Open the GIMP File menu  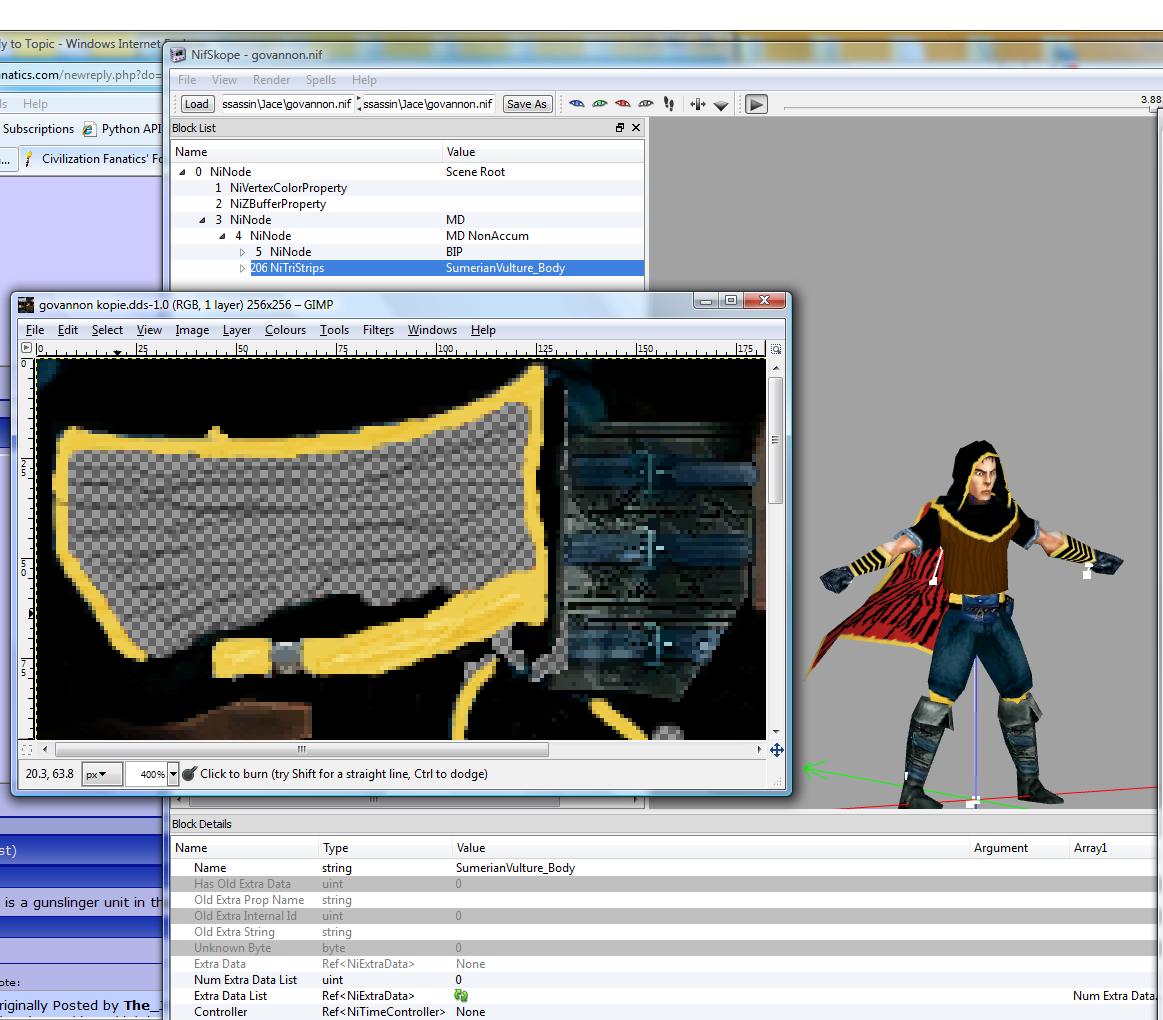(x=35, y=330)
